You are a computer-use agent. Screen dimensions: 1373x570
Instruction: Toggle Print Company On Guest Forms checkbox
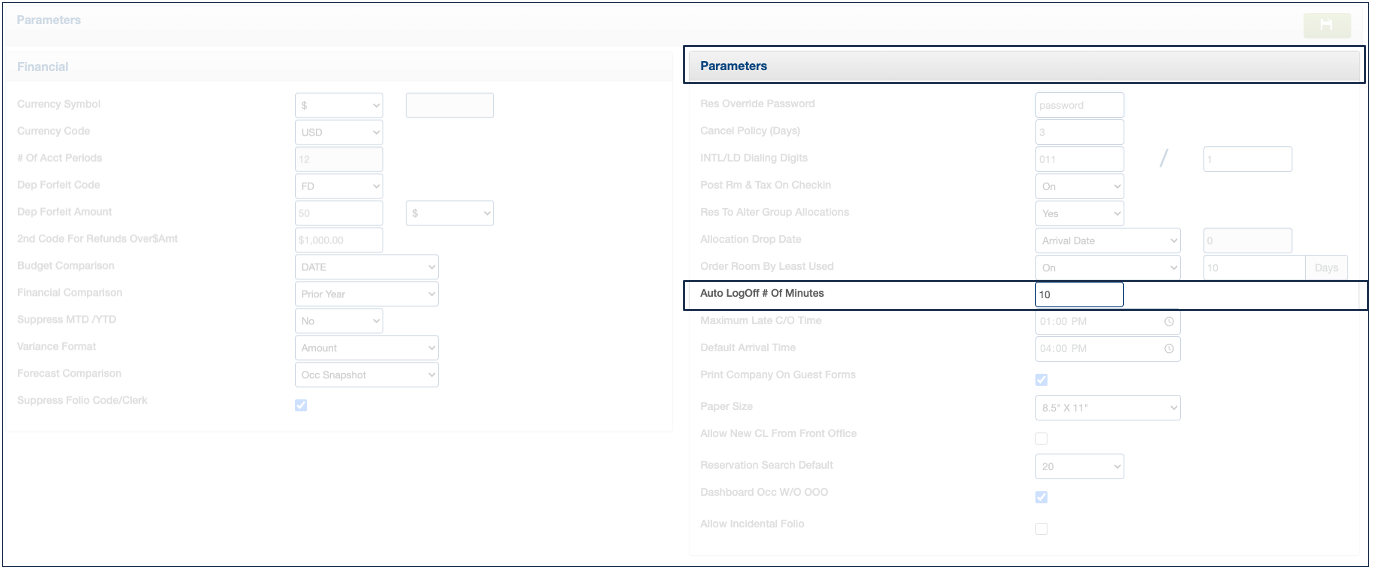click(1041, 380)
